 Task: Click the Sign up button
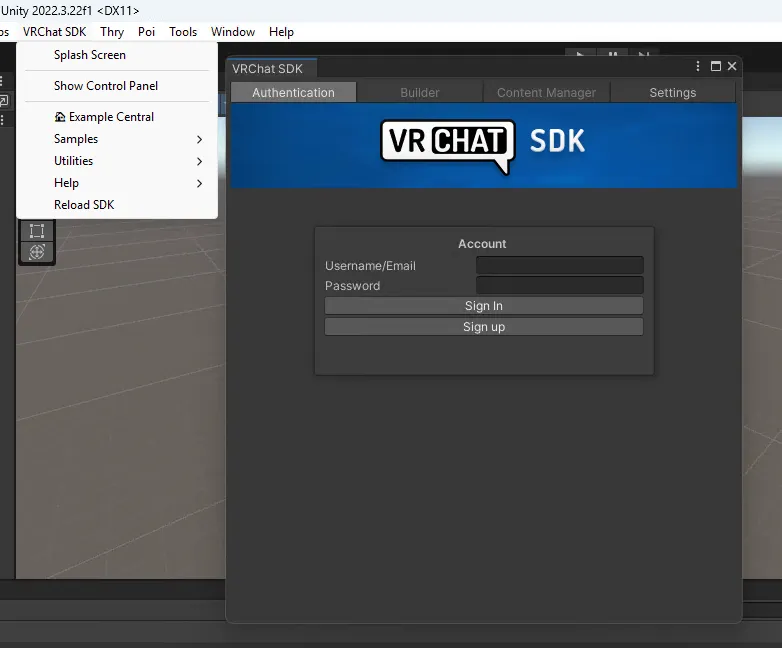[484, 327]
